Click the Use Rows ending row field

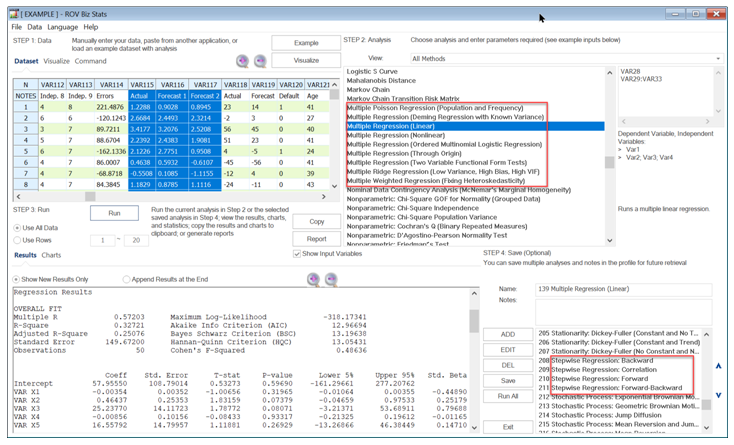coord(136,241)
